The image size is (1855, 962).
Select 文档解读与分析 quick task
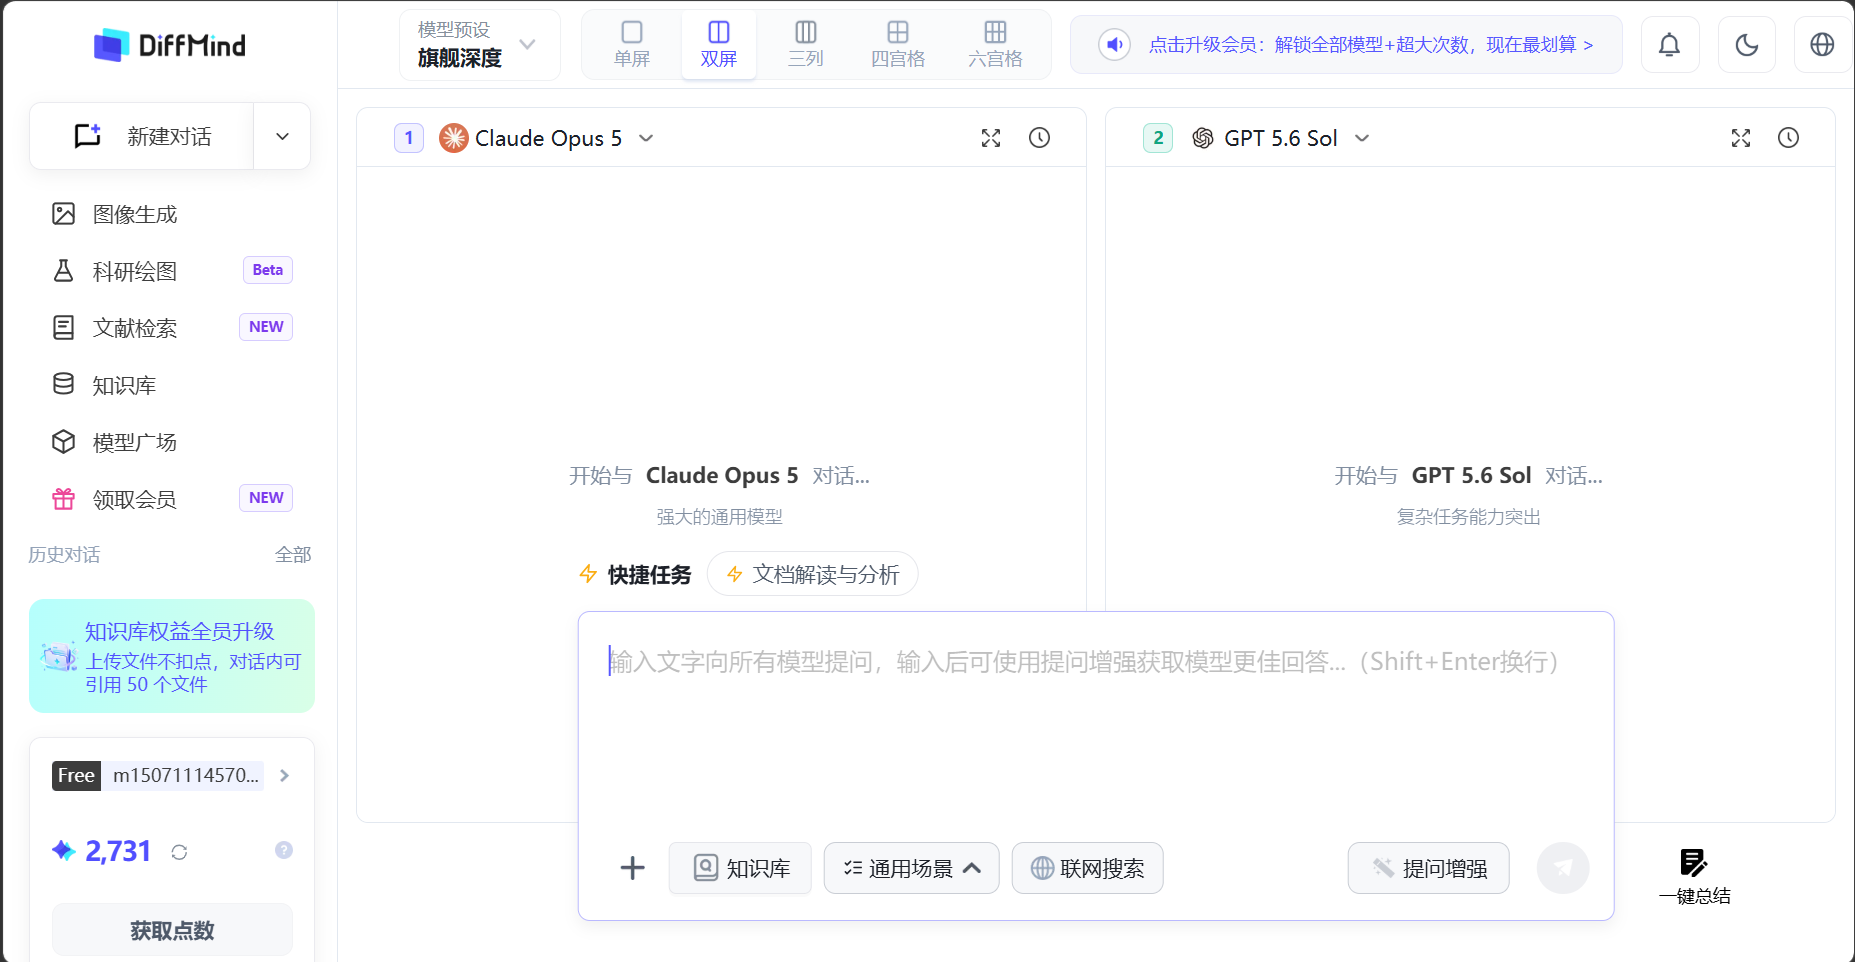(813, 574)
